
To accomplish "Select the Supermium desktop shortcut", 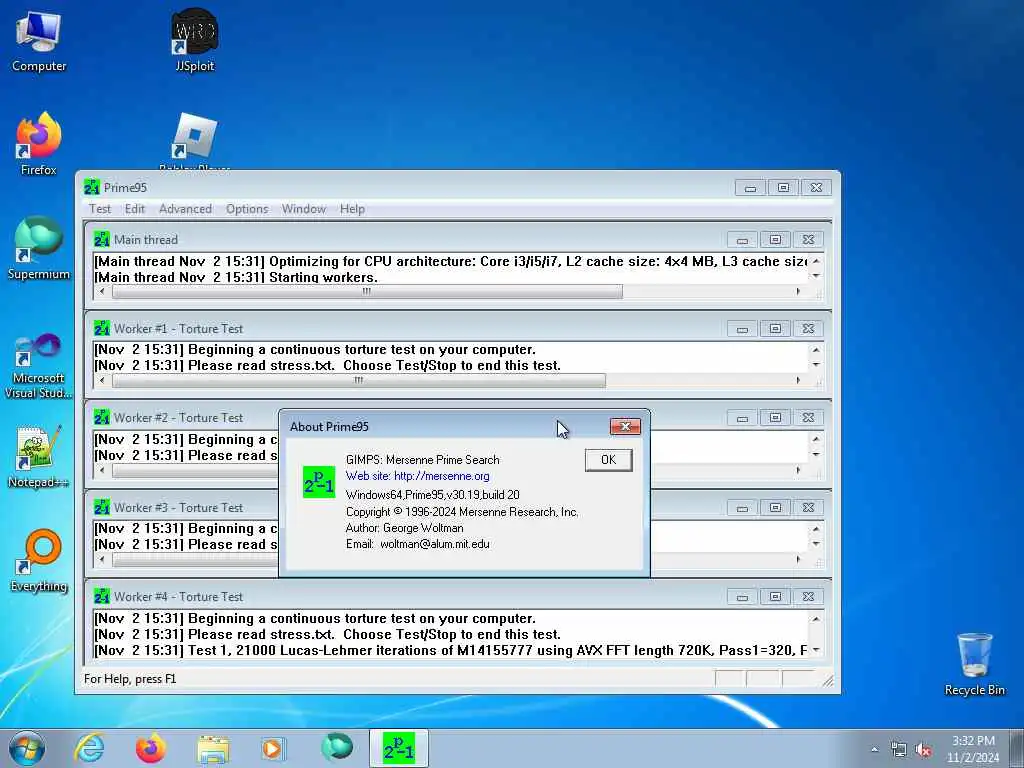I will 39,248.
